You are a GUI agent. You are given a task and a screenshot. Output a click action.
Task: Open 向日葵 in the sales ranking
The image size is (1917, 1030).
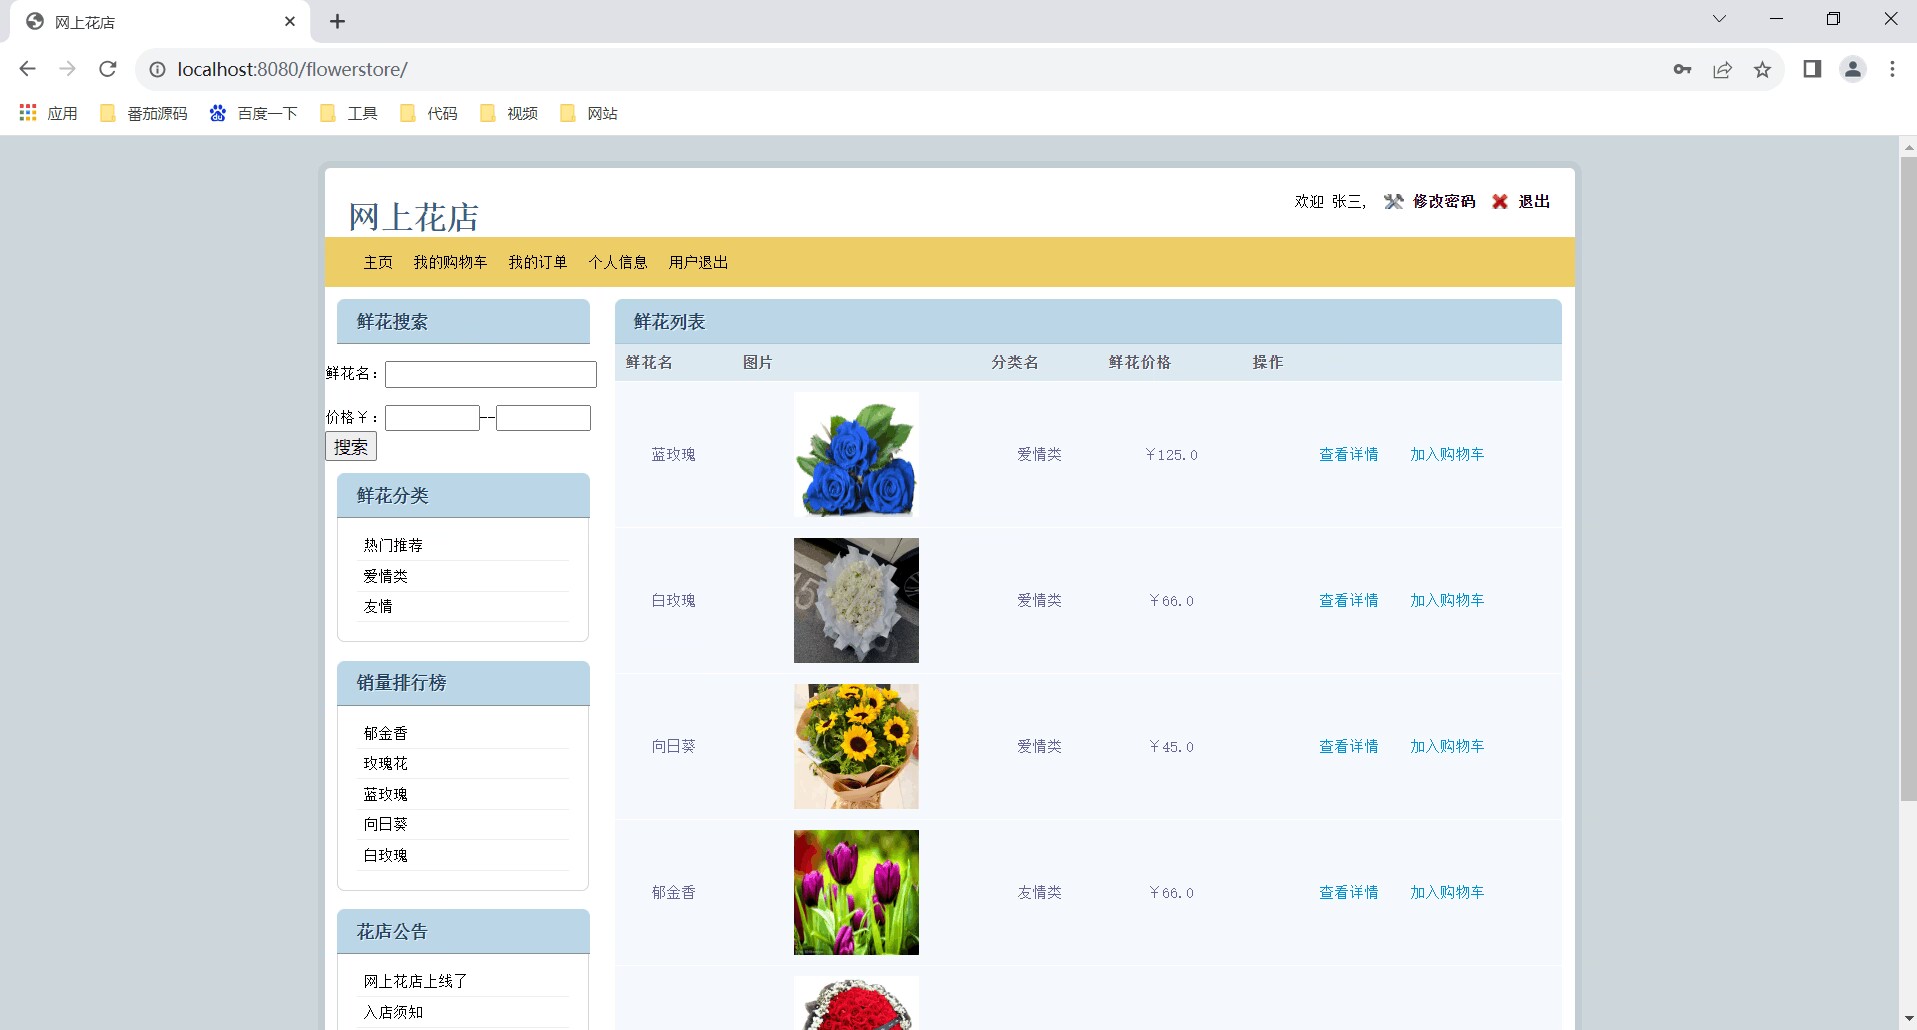[385, 824]
